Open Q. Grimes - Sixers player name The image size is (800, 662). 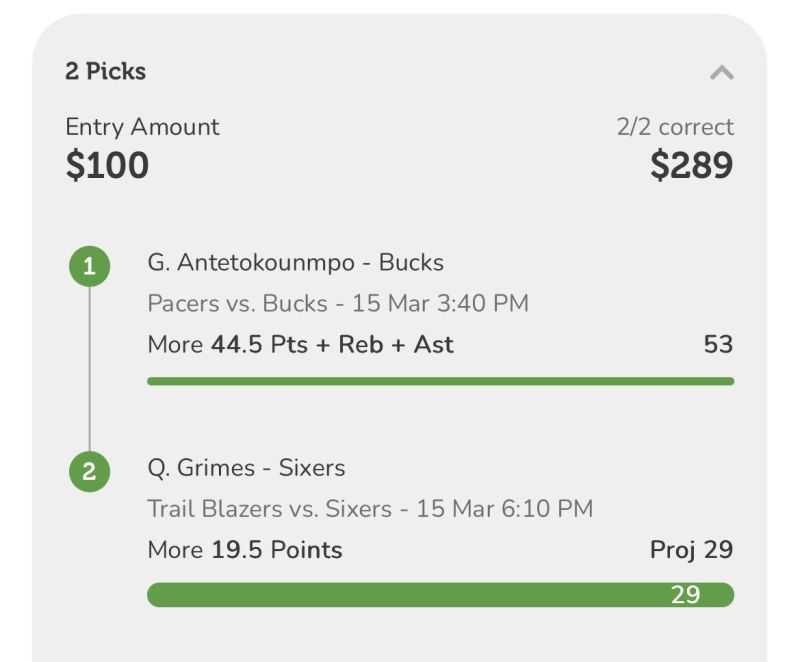pos(246,468)
